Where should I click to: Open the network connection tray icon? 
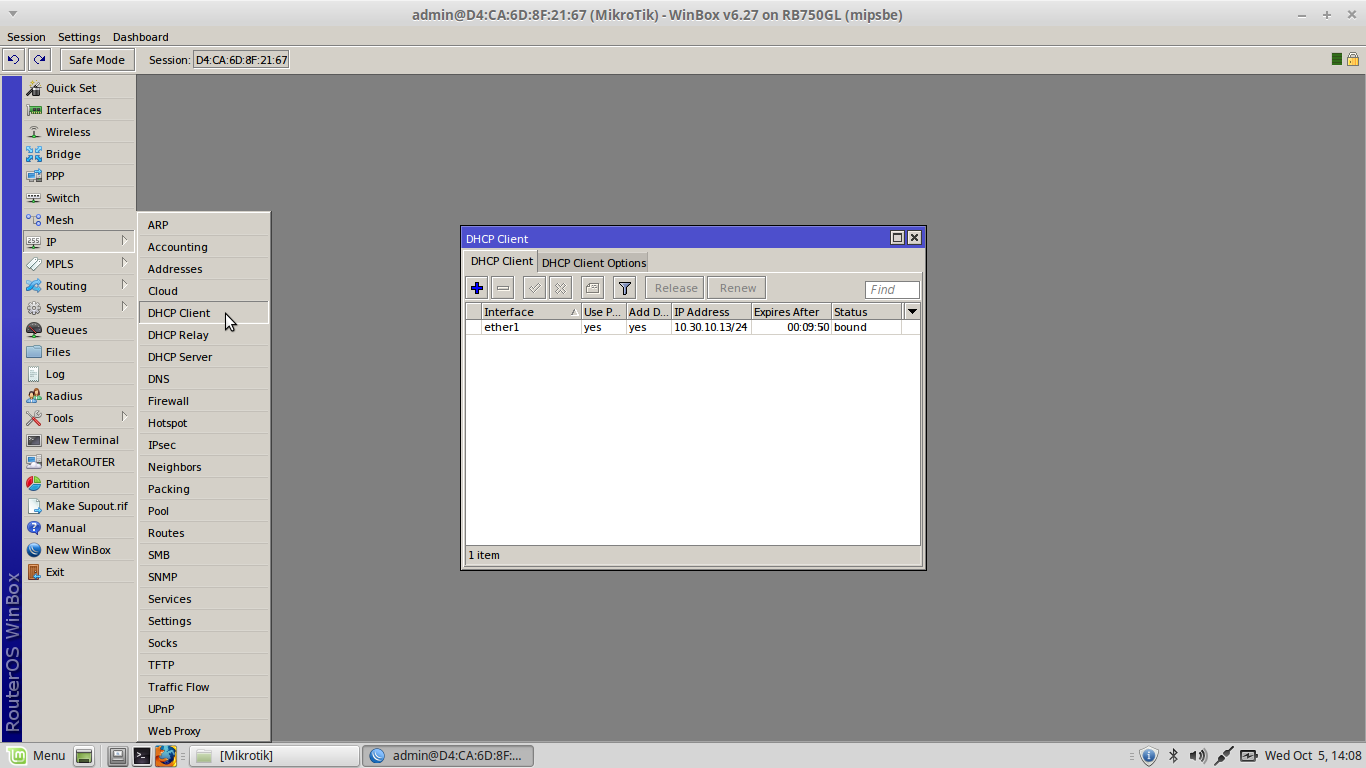tap(1223, 756)
